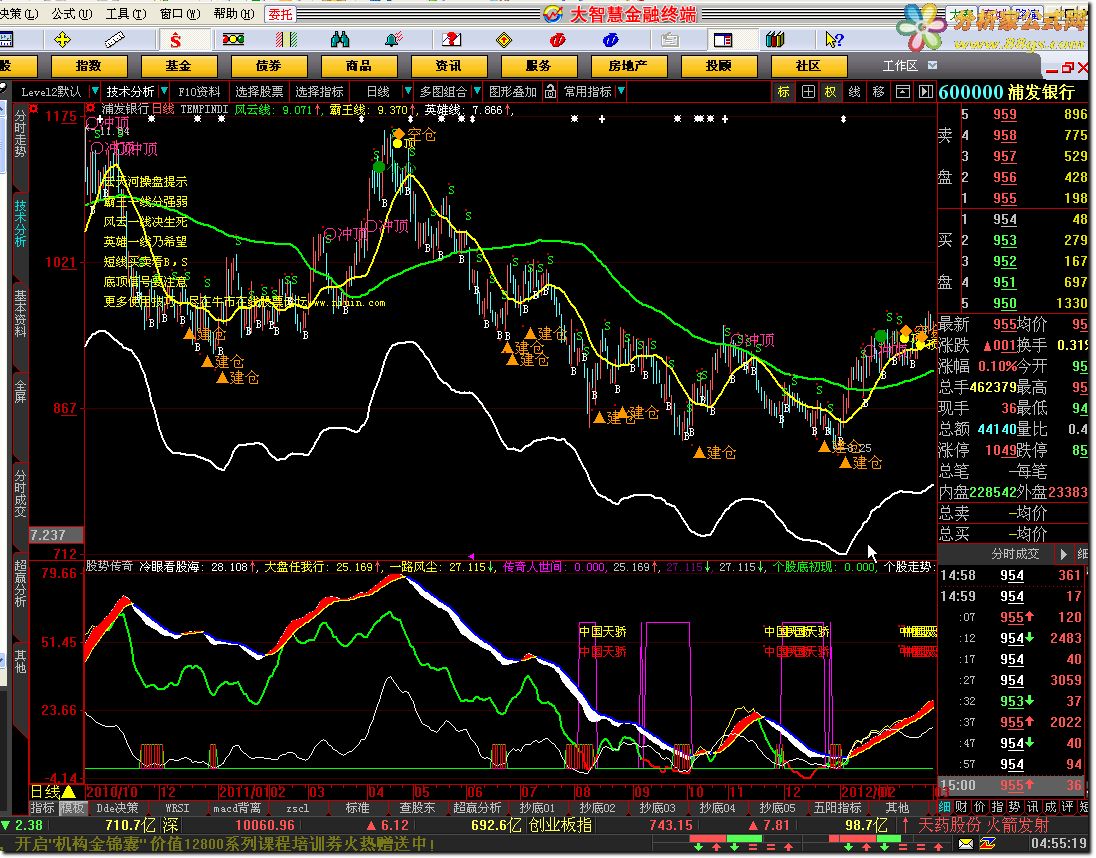Select the ruler measuring tool icon
The height and width of the screenshot is (858, 1096).
click(x=114, y=40)
